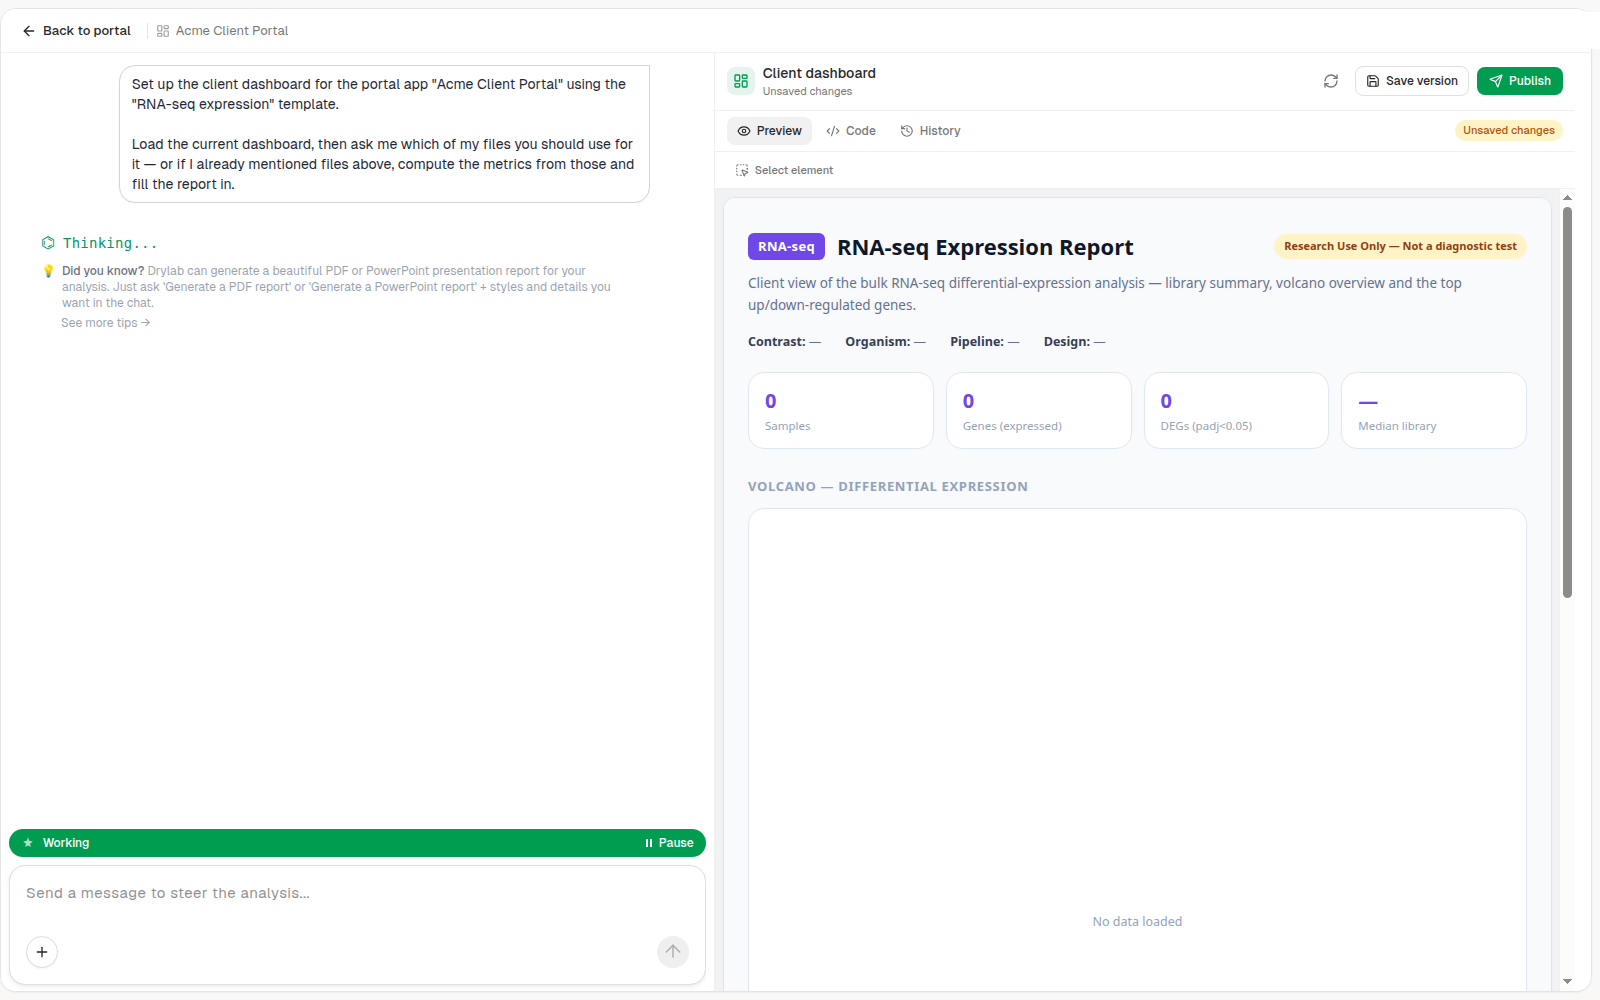Click the Unsaved changes subtitle under Client dashboard
Screen dimensions: 1600x1000
pos(807,92)
